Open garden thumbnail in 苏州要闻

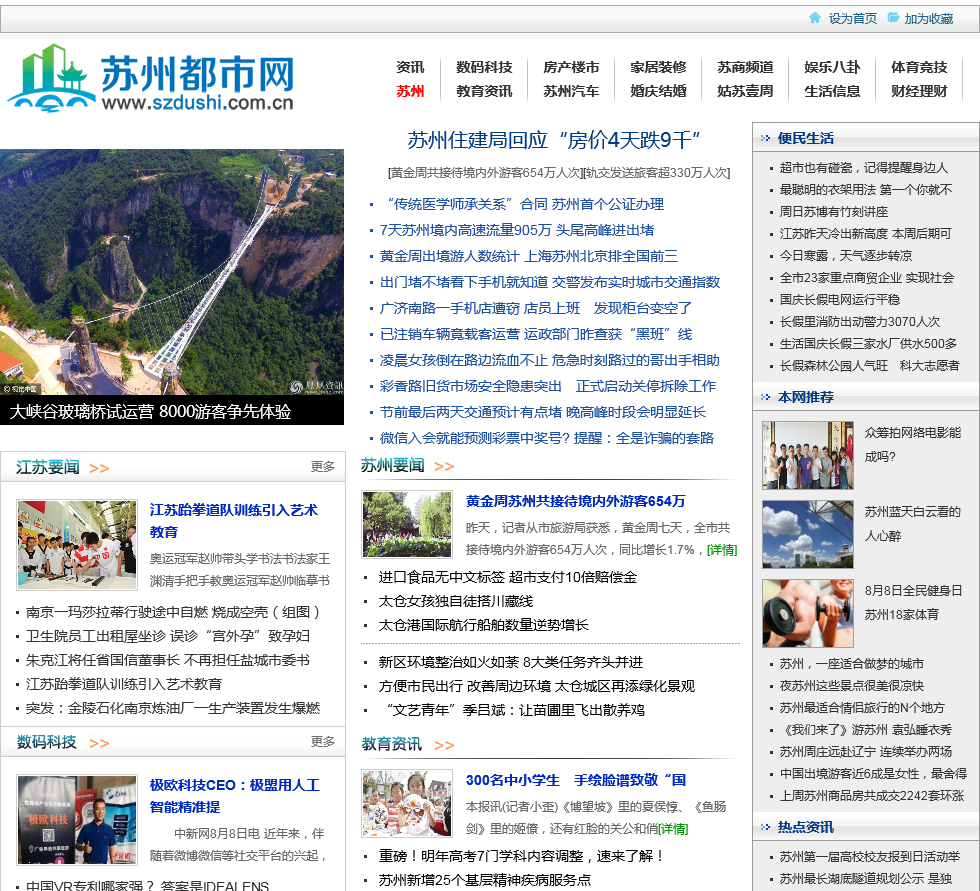tap(407, 524)
